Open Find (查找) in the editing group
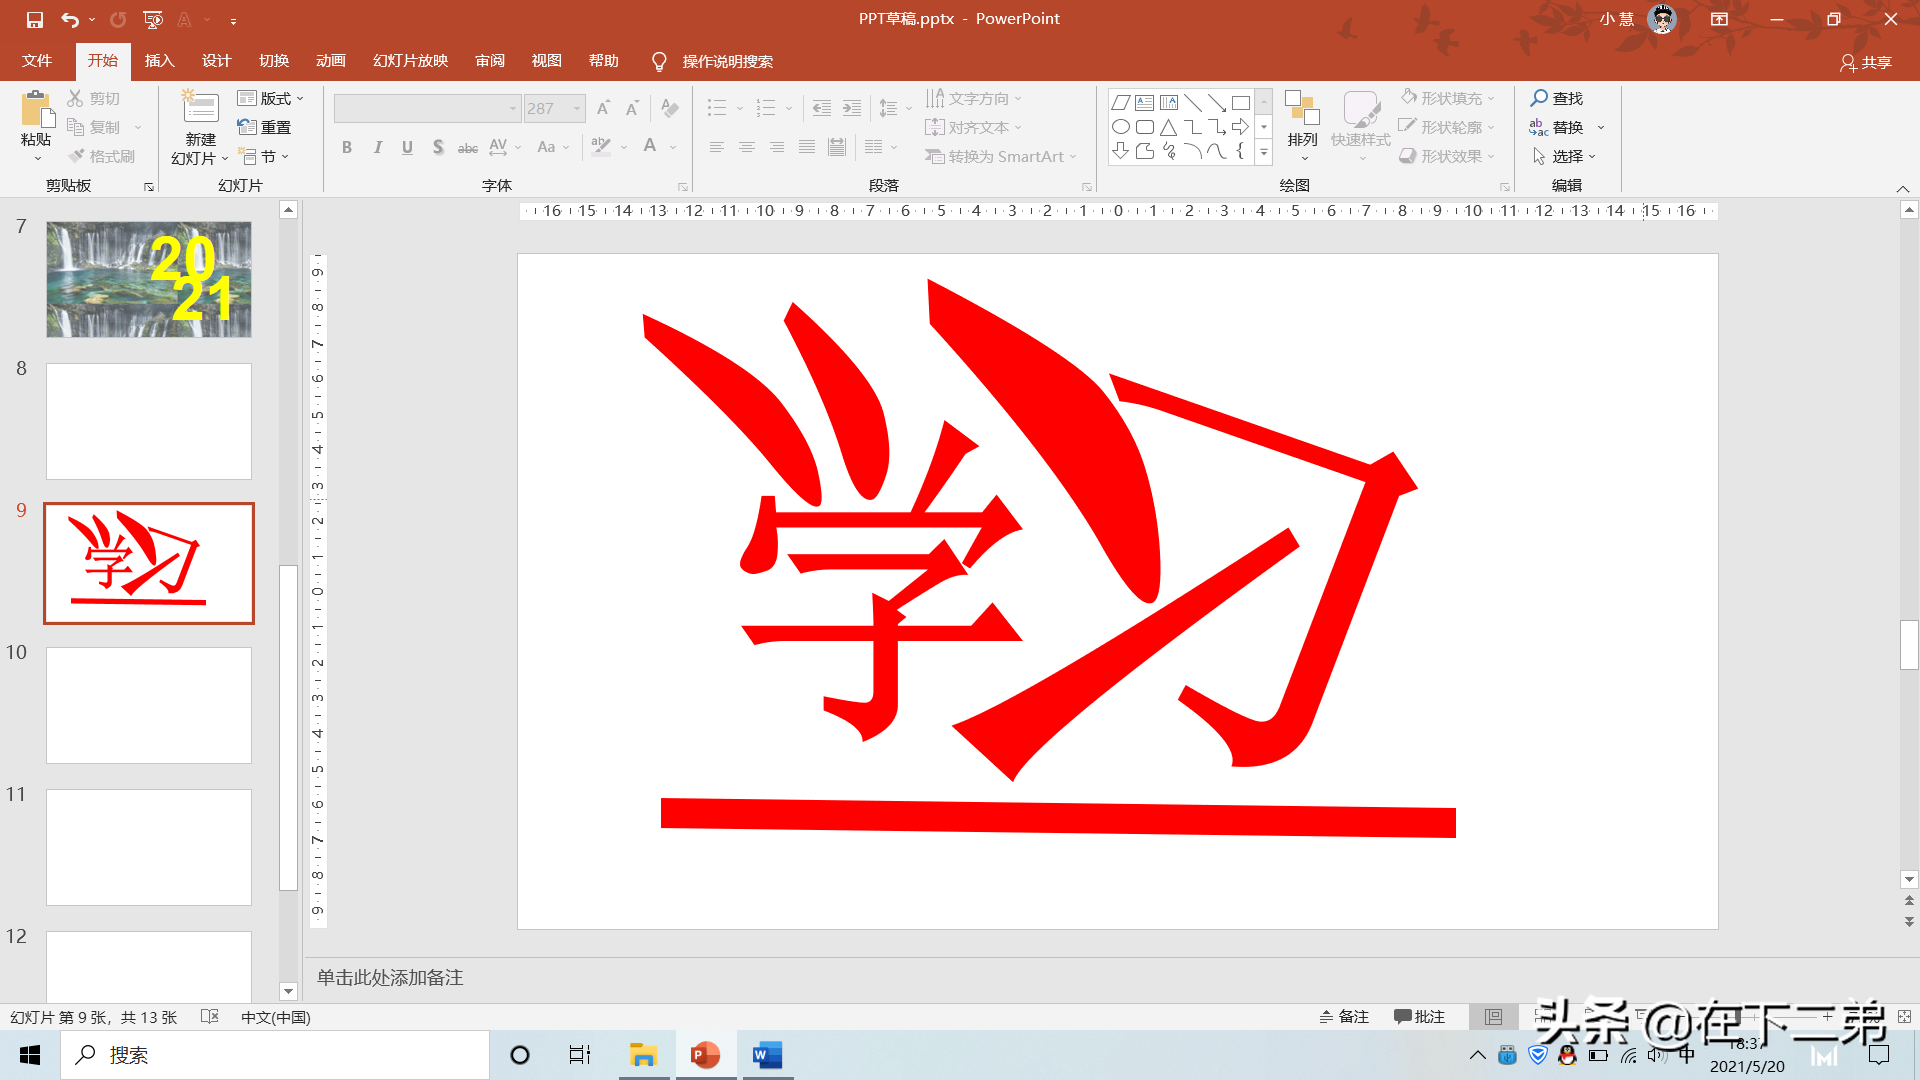This screenshot has height=1080, width=1920. click(x=1557, y=98)
